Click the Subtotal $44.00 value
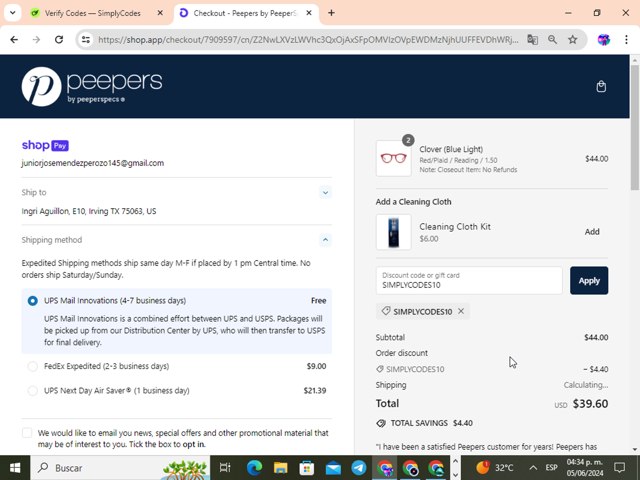This screenshot has height=480, width=640. 596,338
